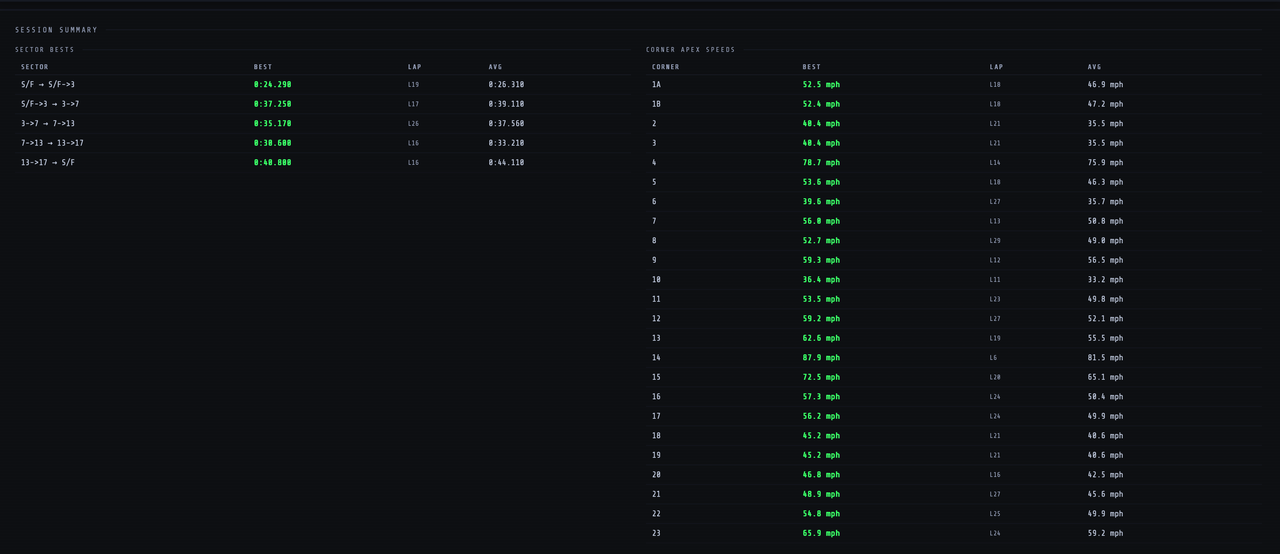This screenshot has height=554, width=1280.
Task: Click lap L19 in the Sector Bests table
Action: tap(414, 85)
